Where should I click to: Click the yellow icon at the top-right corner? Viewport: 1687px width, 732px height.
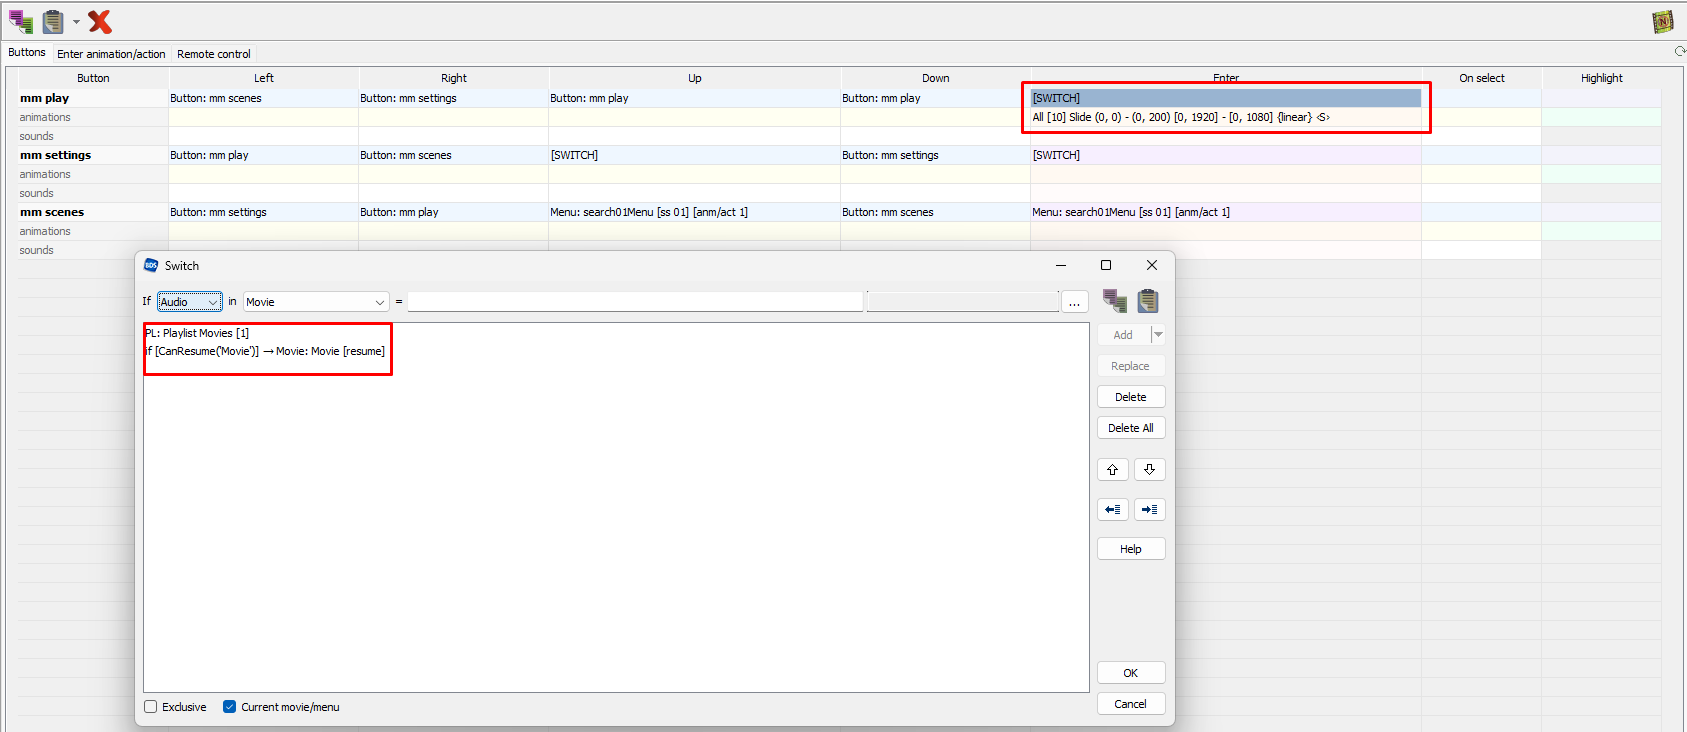[1662, 21]
